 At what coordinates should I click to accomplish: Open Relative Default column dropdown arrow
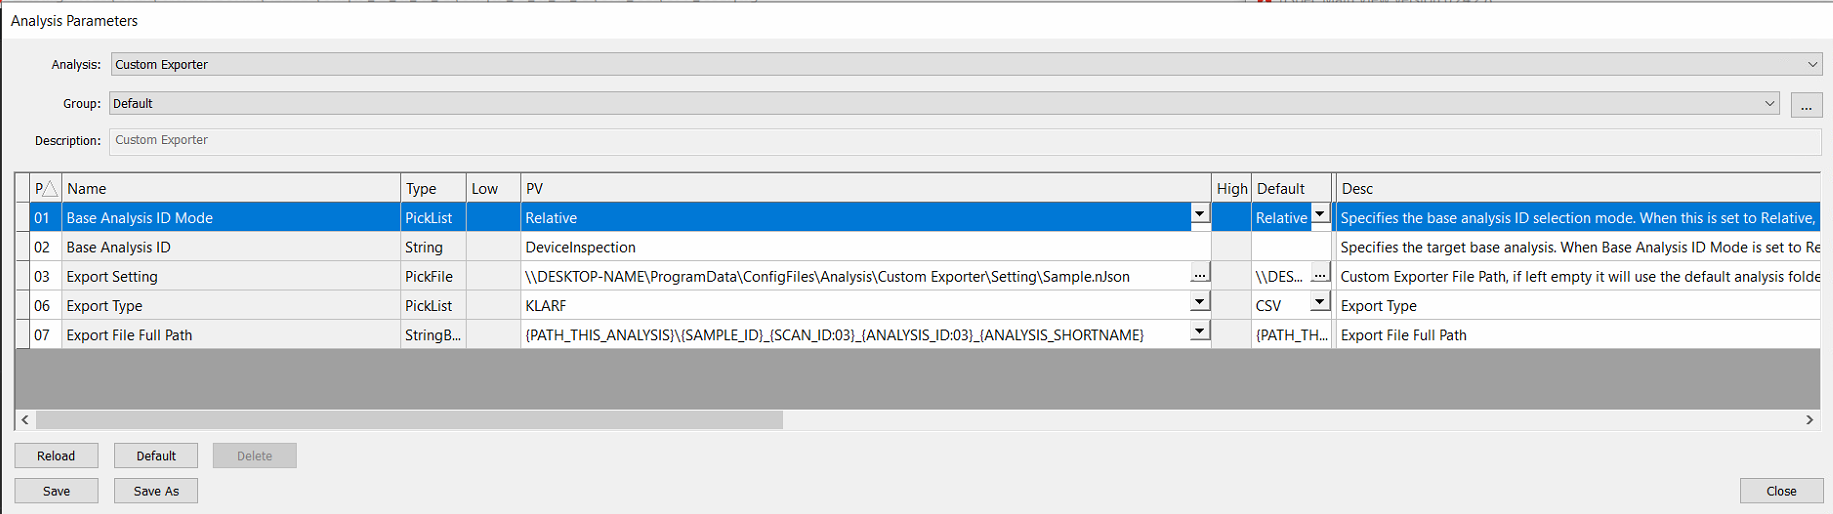tap(1320, 214)
